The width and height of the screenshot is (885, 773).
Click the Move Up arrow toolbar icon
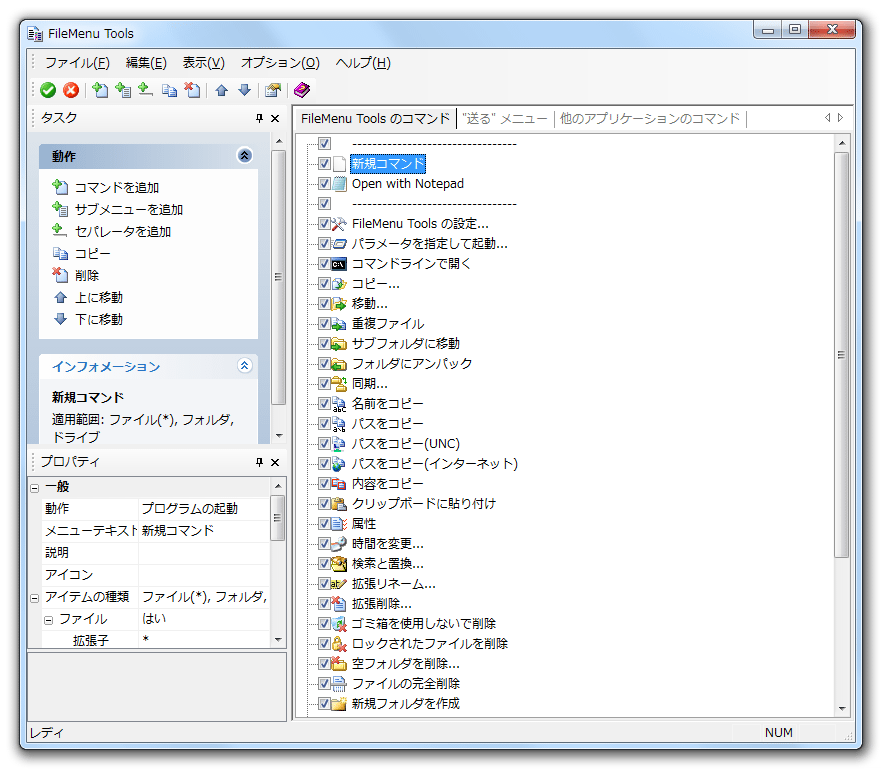[222, 90]
